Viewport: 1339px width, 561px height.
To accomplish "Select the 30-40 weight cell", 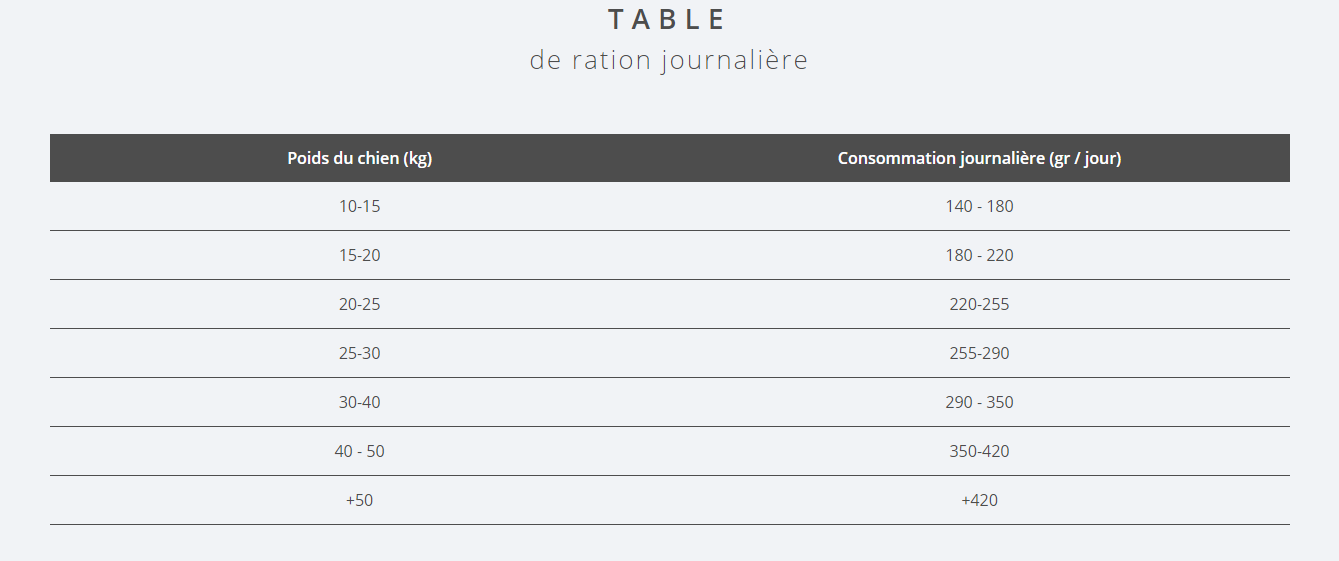I will pyautogui.click(x=360, y=402).
